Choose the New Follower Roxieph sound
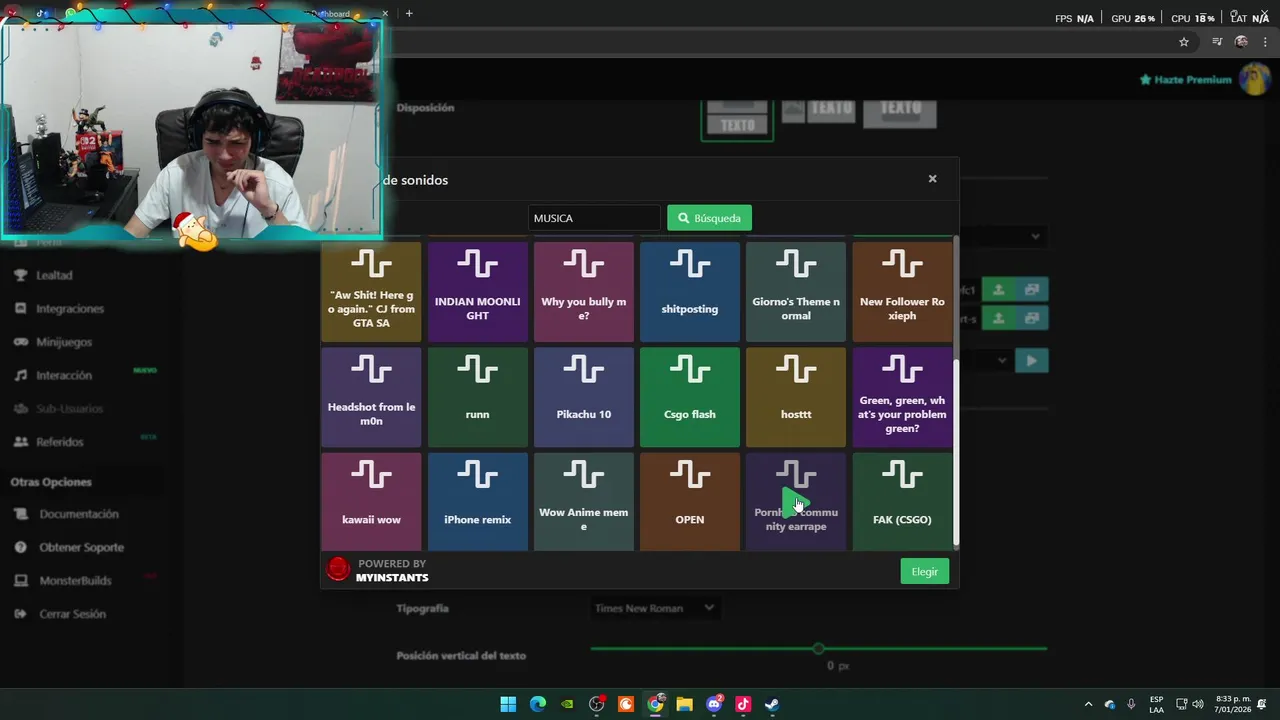 [901, 292]
